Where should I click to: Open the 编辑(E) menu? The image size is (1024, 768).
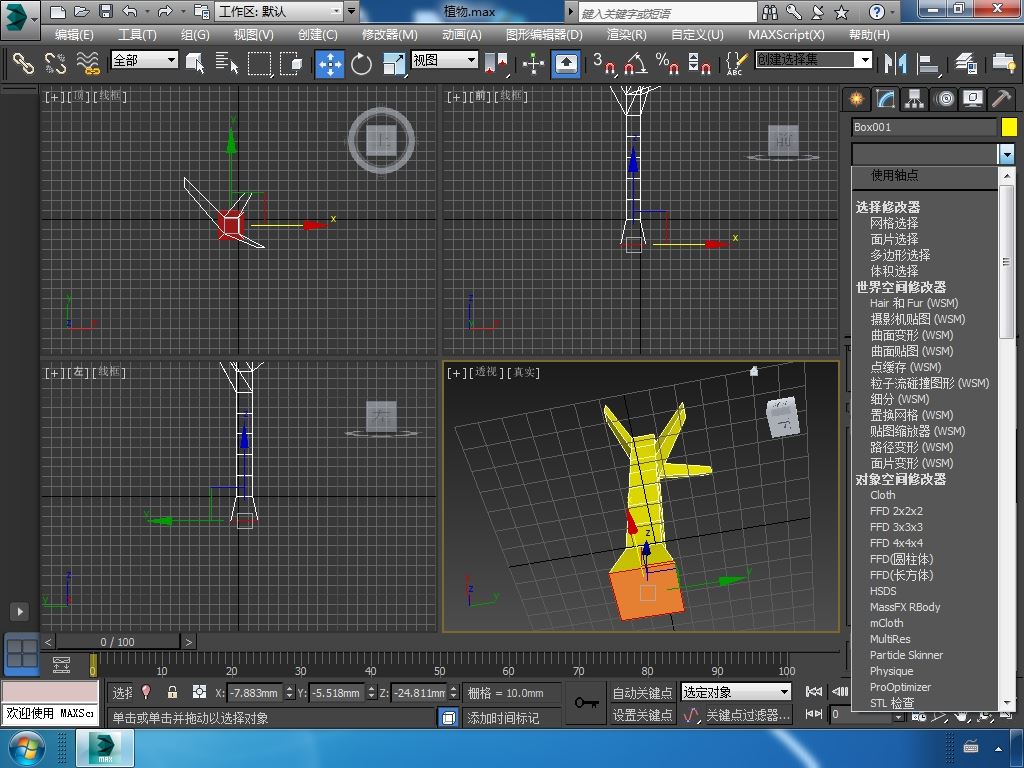pos(74,35)
